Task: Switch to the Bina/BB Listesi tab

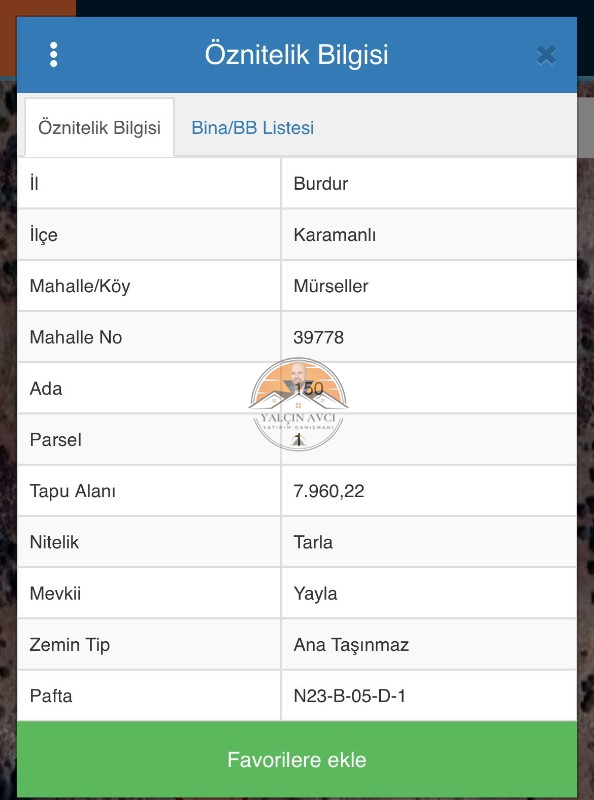Action: click(253, 128)
